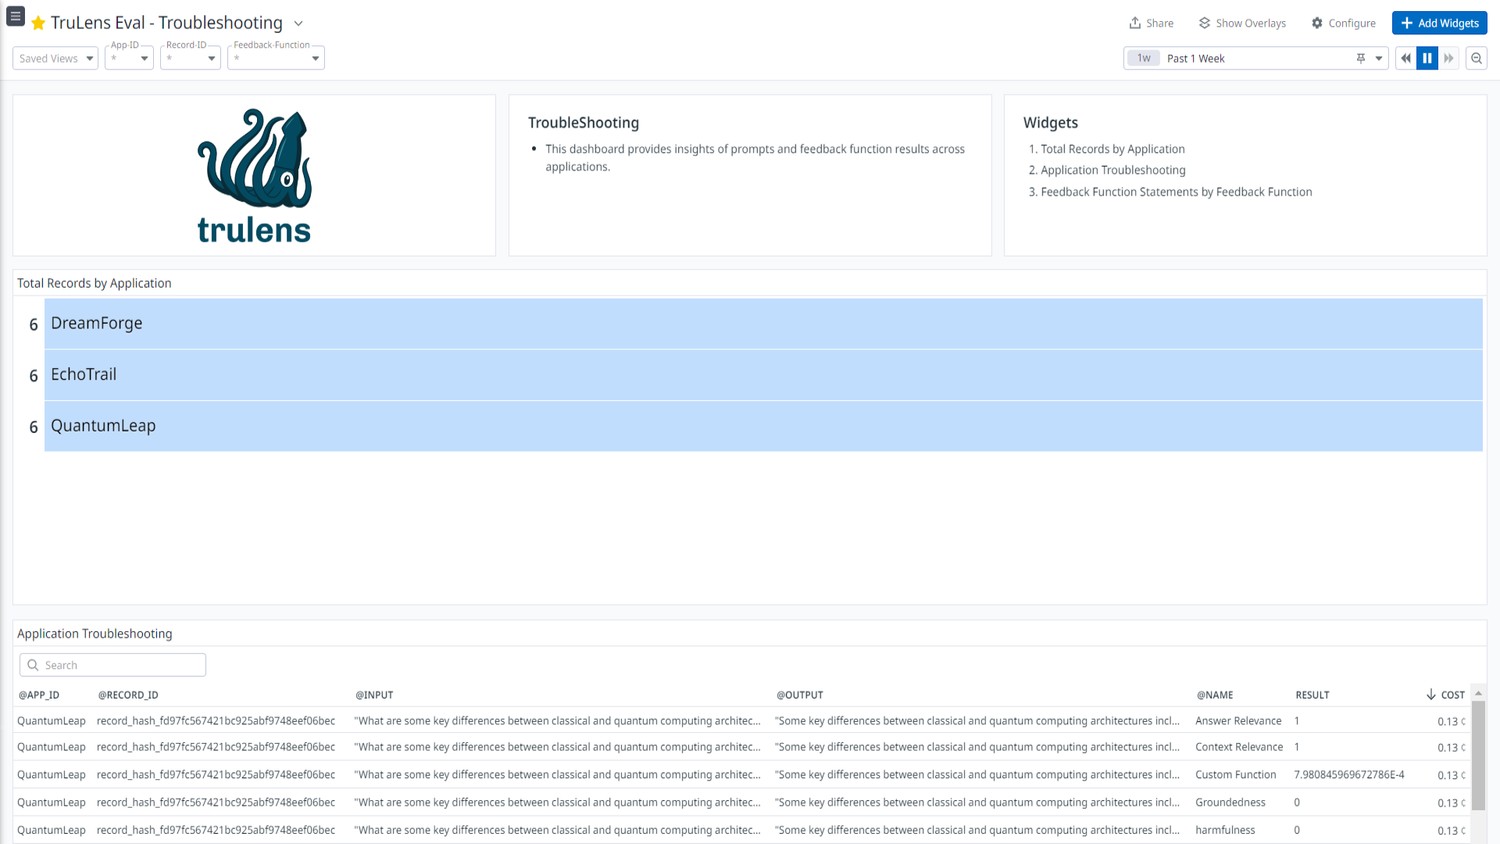The image size is (1500, 844).
Task: Click the pin time range icon
Action: pyautogui.click(x=1360, y=58)
